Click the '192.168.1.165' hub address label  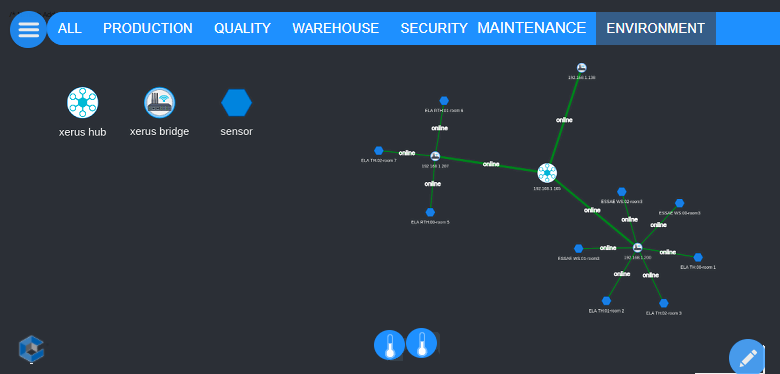[x=547, y=188]
